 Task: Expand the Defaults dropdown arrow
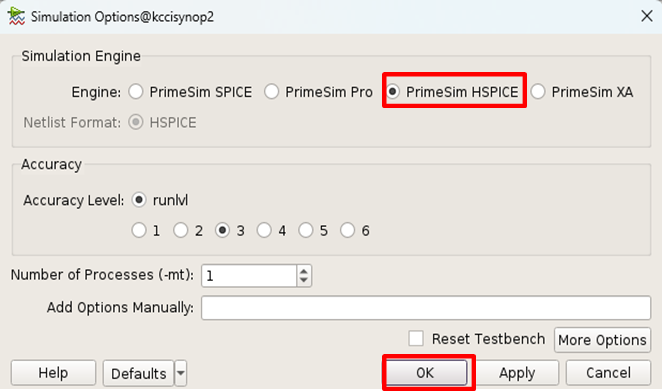tap(181, 373)
